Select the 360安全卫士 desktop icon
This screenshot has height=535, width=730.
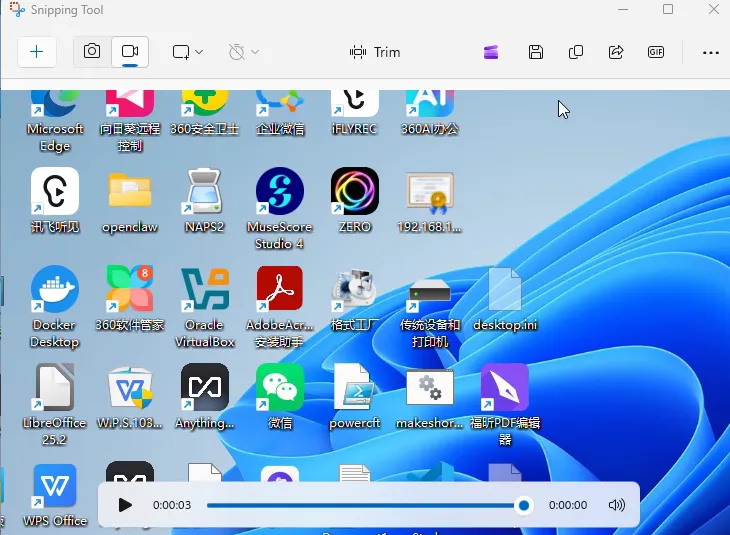[204, 113]
